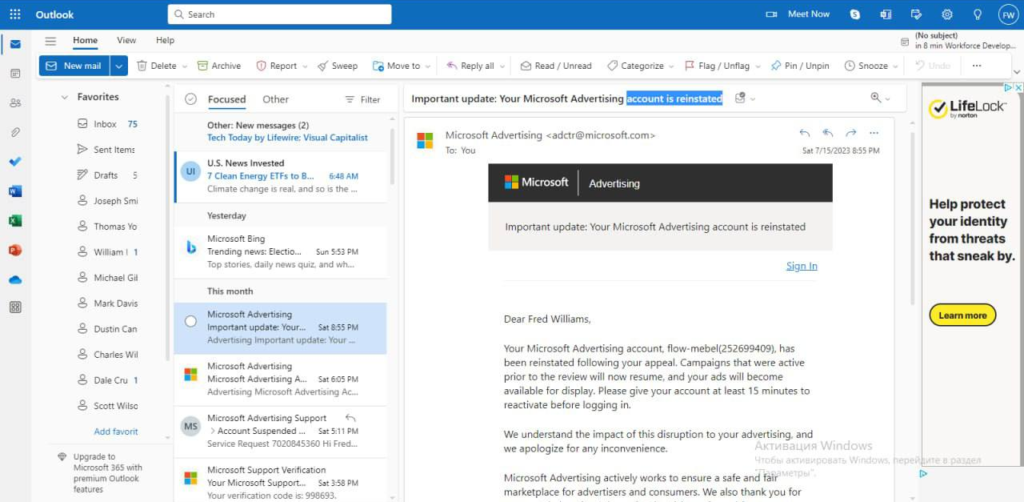
Task: Switch to the Other inbox tab
Action: (x=276, y=99)
